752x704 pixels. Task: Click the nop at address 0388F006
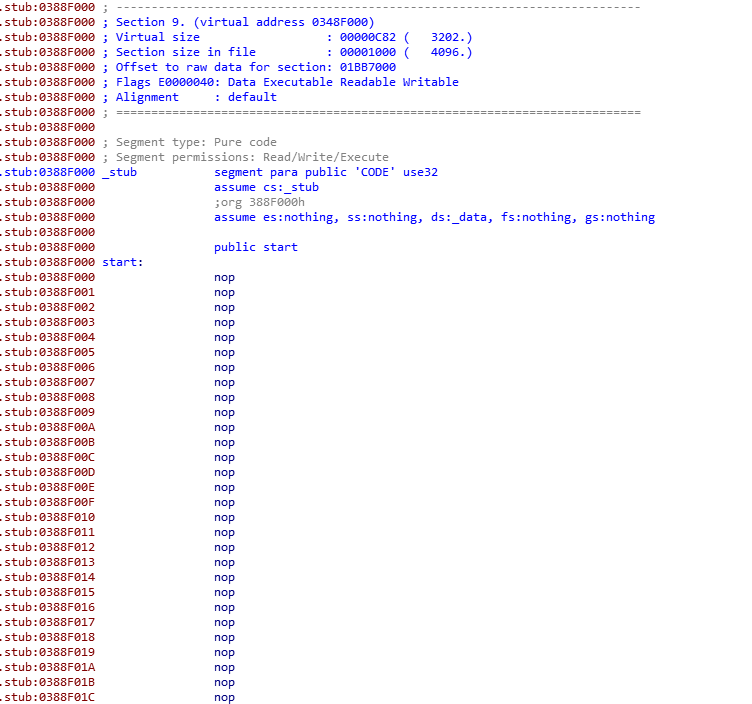[x=224, y=367]
